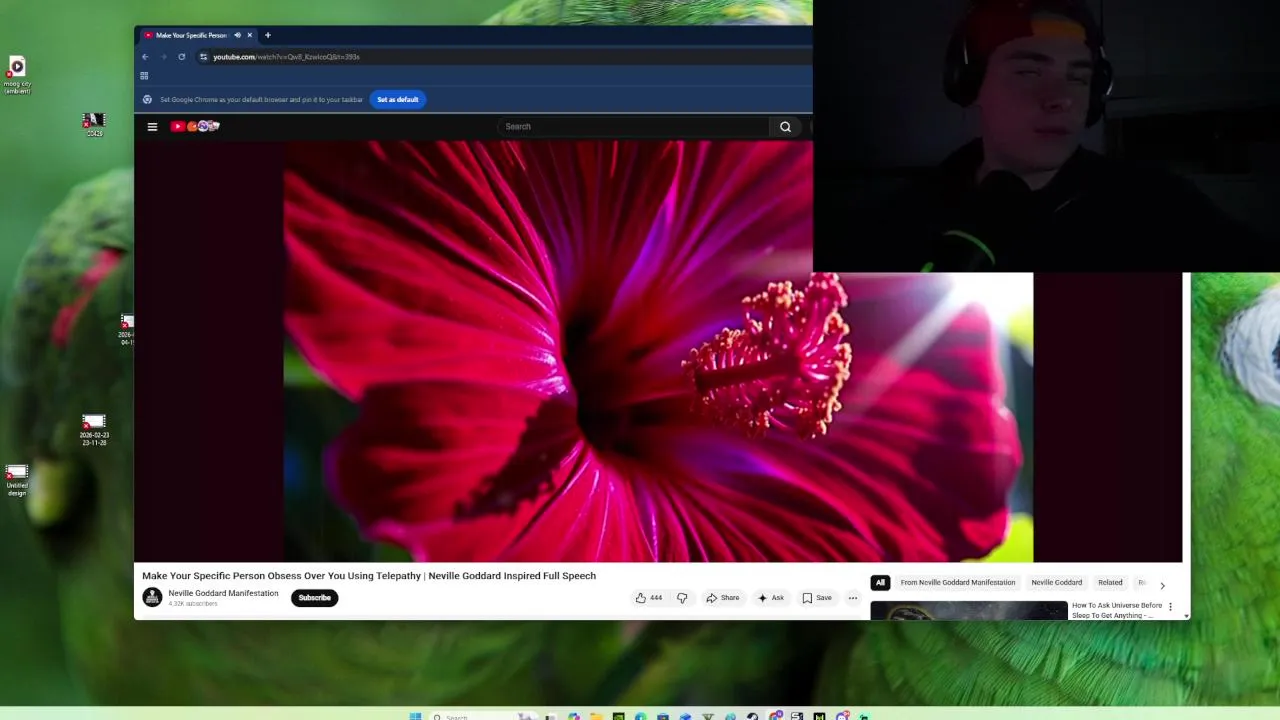Subscribe to Neville Goddard Manifestation

[314, 598]
